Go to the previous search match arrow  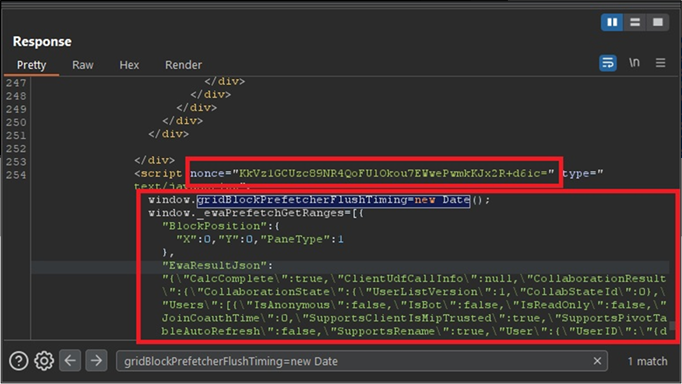pyautogui.click(x=70, y=361)
